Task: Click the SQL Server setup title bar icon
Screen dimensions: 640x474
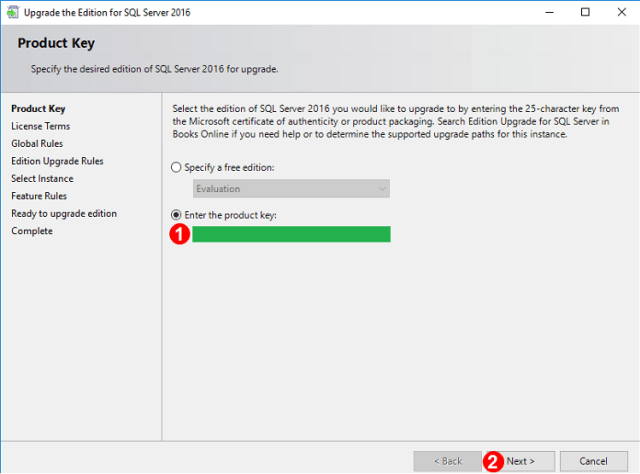Action: [x=13, y=12]
